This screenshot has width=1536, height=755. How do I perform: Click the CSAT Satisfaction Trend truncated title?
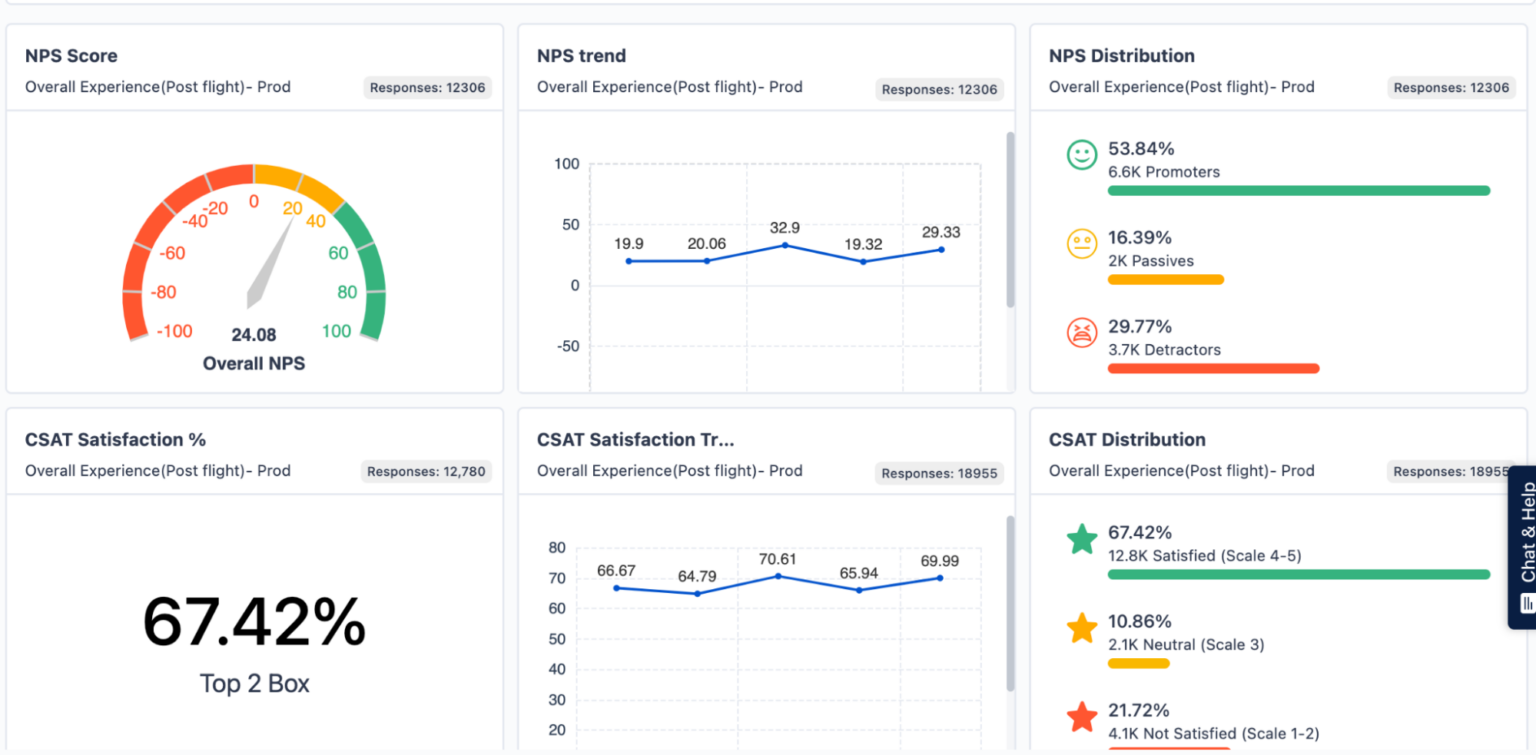[635, 440]
